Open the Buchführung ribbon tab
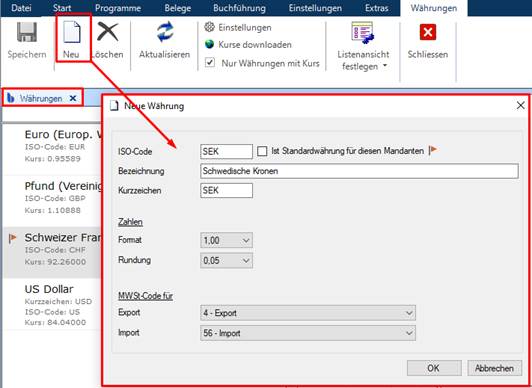 pos(239,8)
